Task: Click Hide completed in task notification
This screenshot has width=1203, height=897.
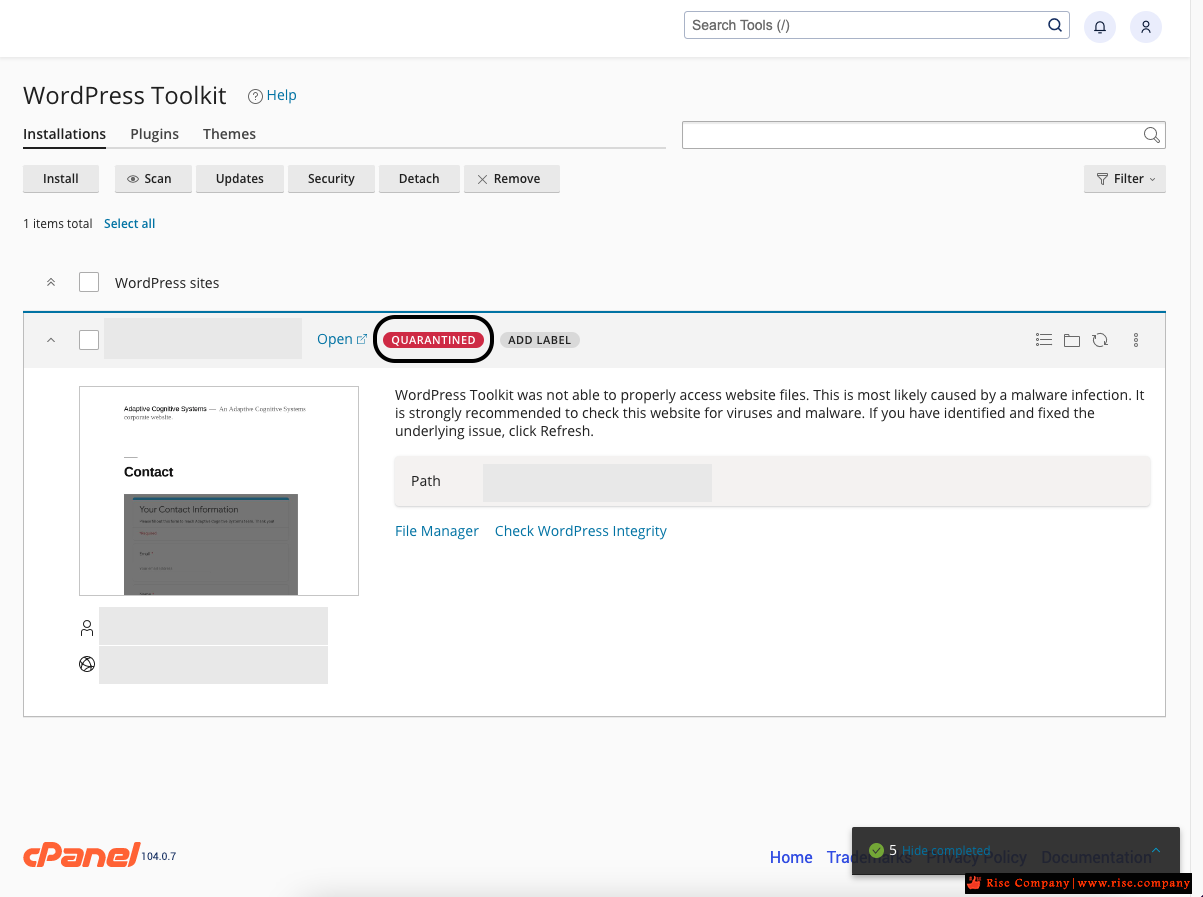Action: coord(946,850)
